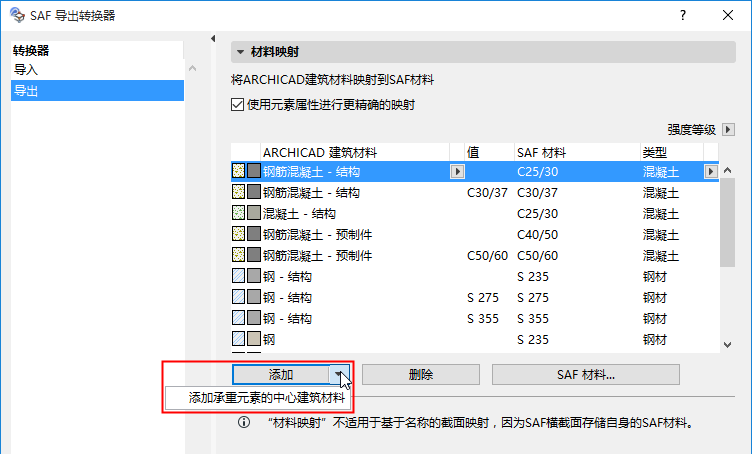Click color swatch of 混凝土 - 结构 row
The height and width of the screenshot is (454, 752).
pos(254,213)
